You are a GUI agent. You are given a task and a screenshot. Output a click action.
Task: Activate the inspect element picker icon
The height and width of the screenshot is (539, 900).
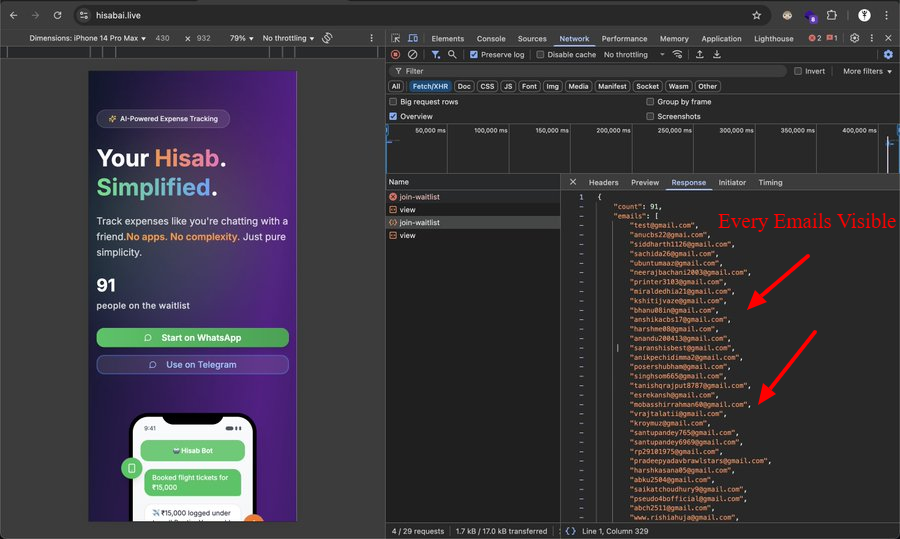(395, 38)
